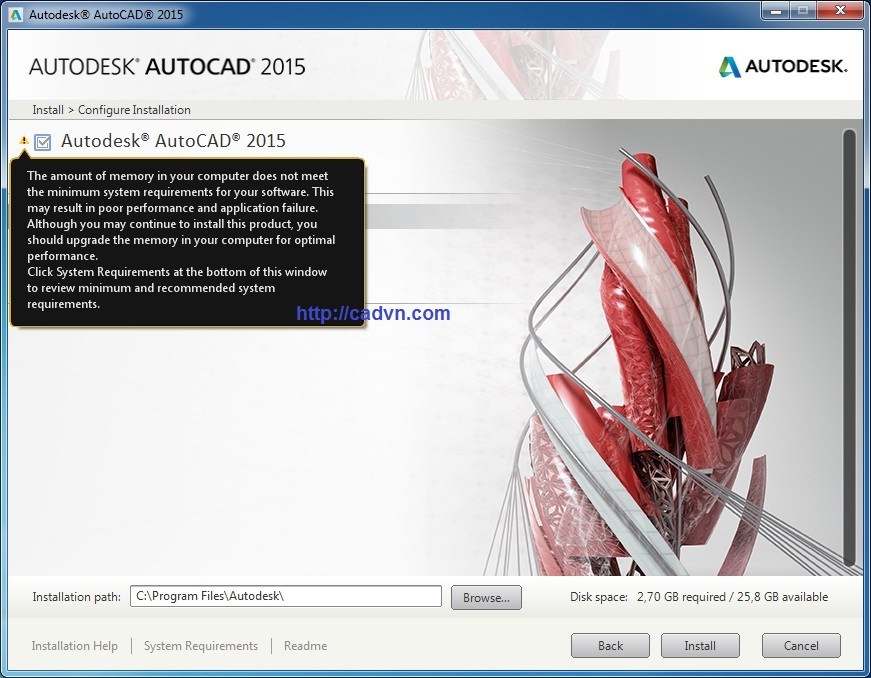
Task: Start installation with the Install button
Action: [x=700, y=645]
